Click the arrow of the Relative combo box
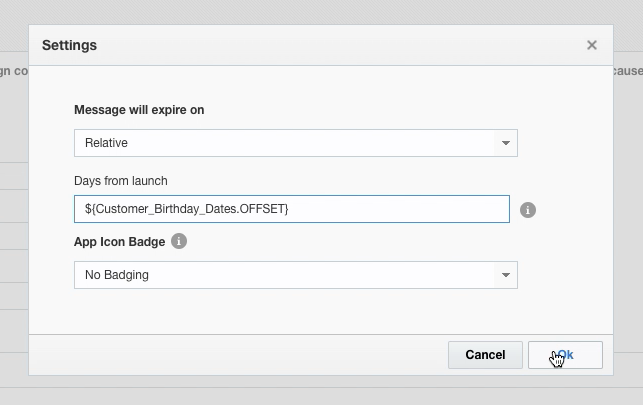 coord(506,143)
